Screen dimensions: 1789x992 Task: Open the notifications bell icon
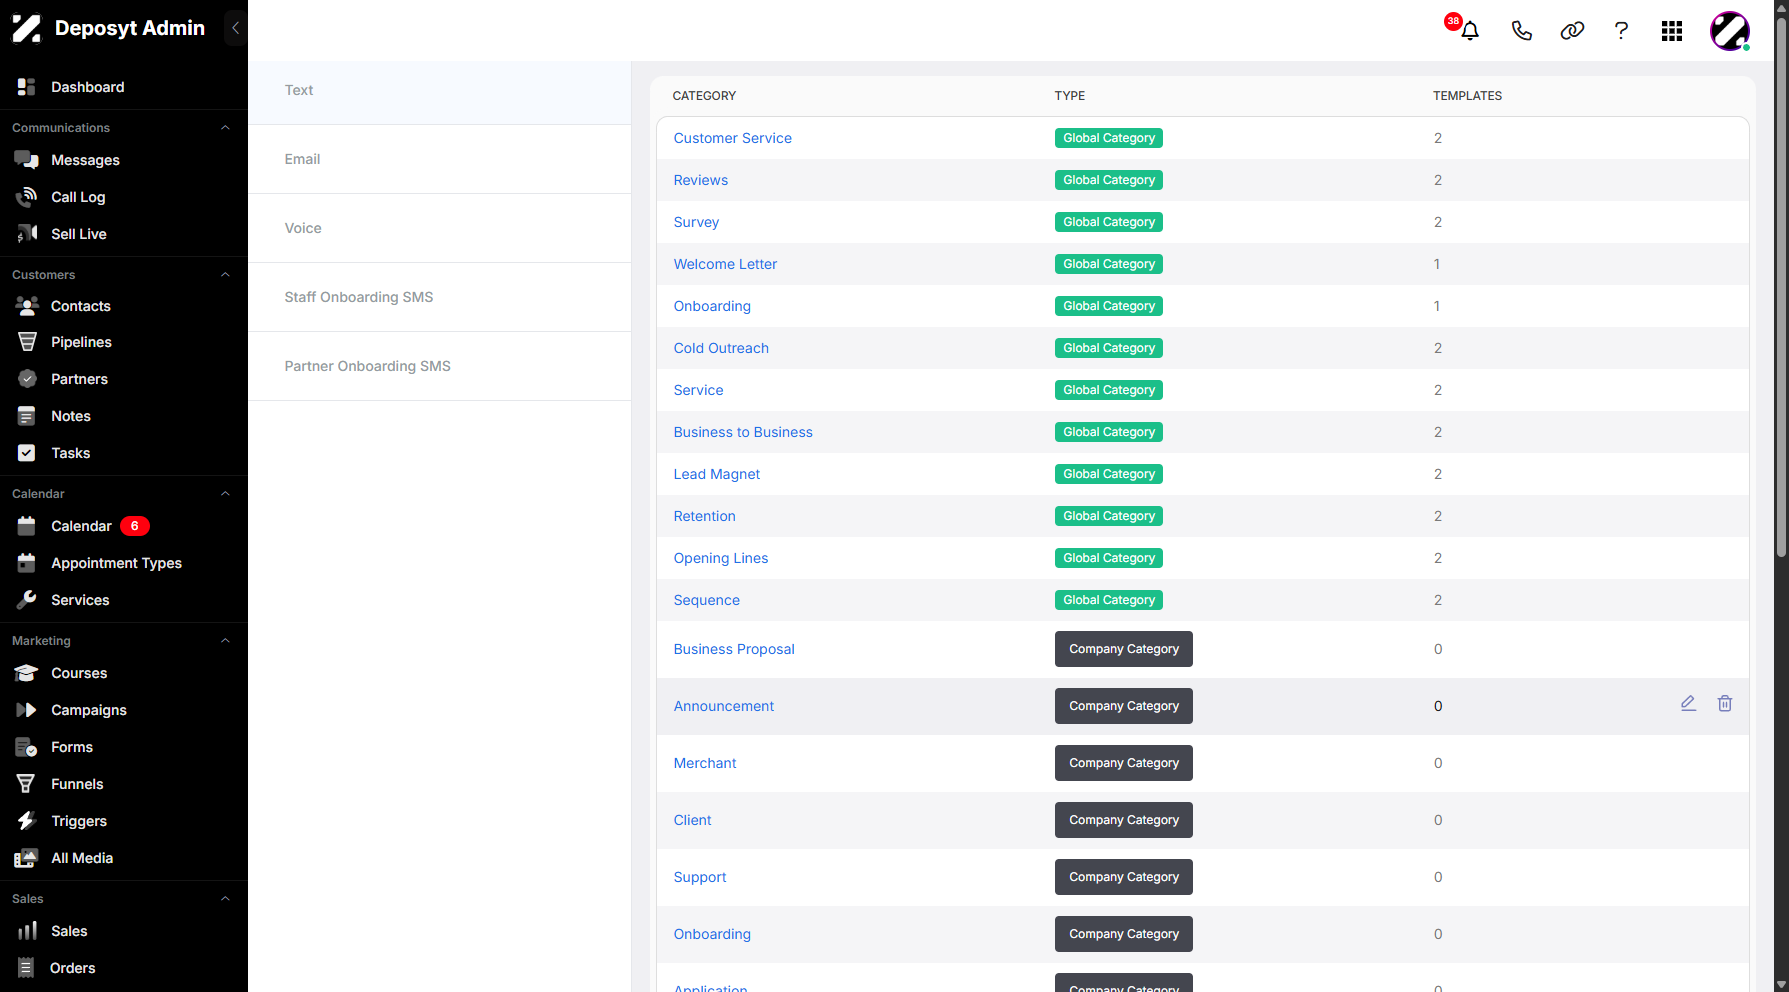pyautogui.click(x=1469, y=31)
